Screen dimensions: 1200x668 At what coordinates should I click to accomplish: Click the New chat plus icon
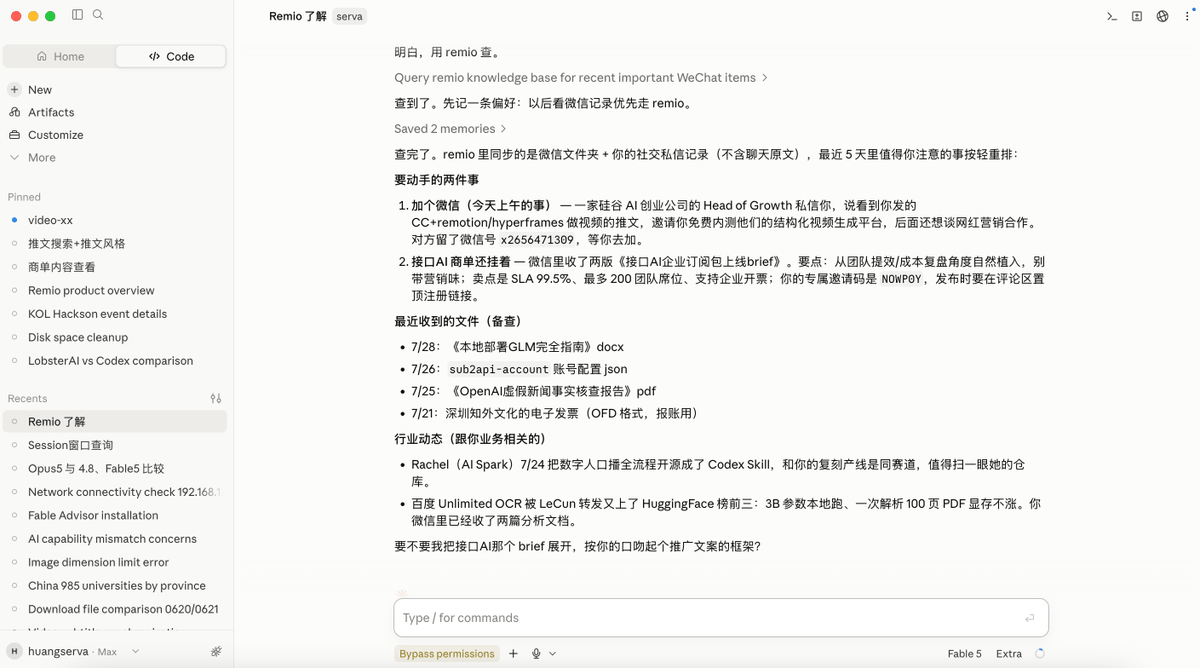click(x=14, y=90)
